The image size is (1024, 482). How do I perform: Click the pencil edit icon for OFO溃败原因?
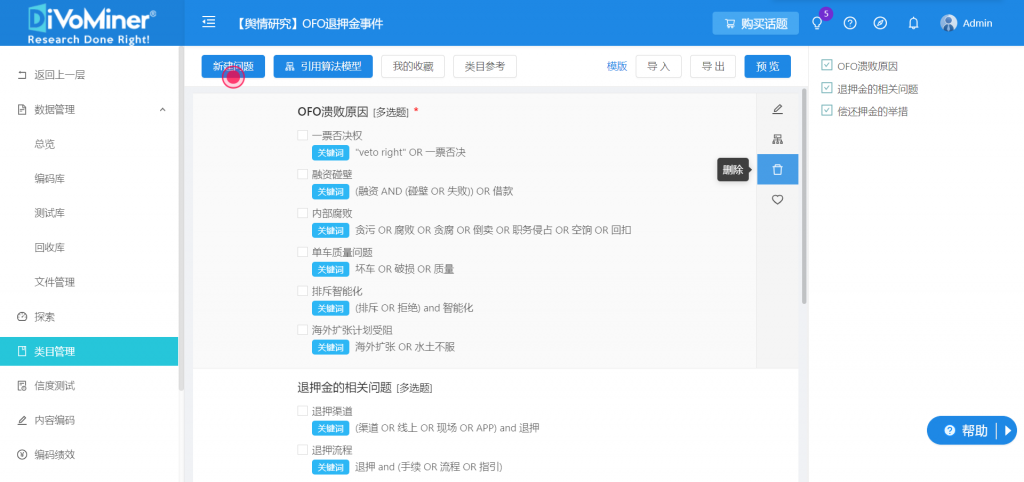point(777,109)
